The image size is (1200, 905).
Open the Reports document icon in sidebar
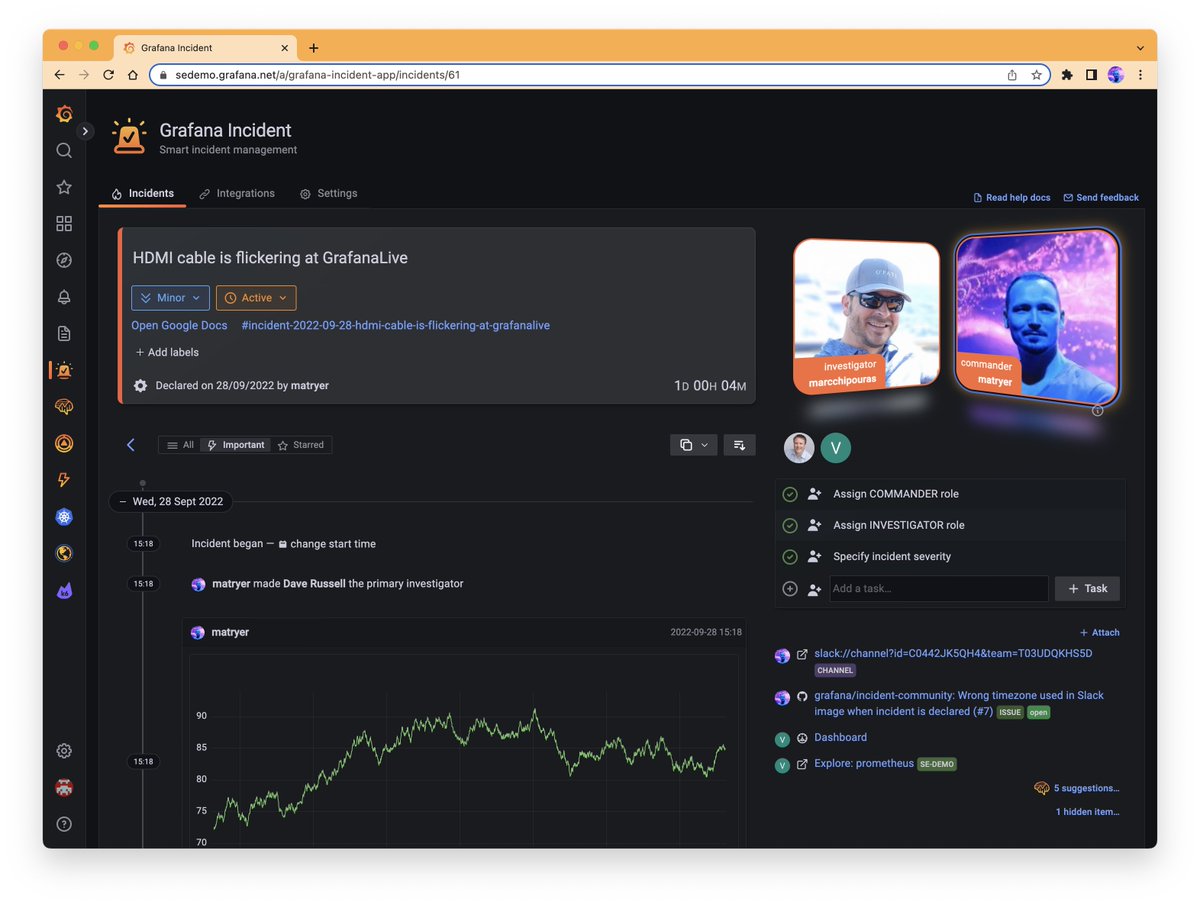click(64, 333)
